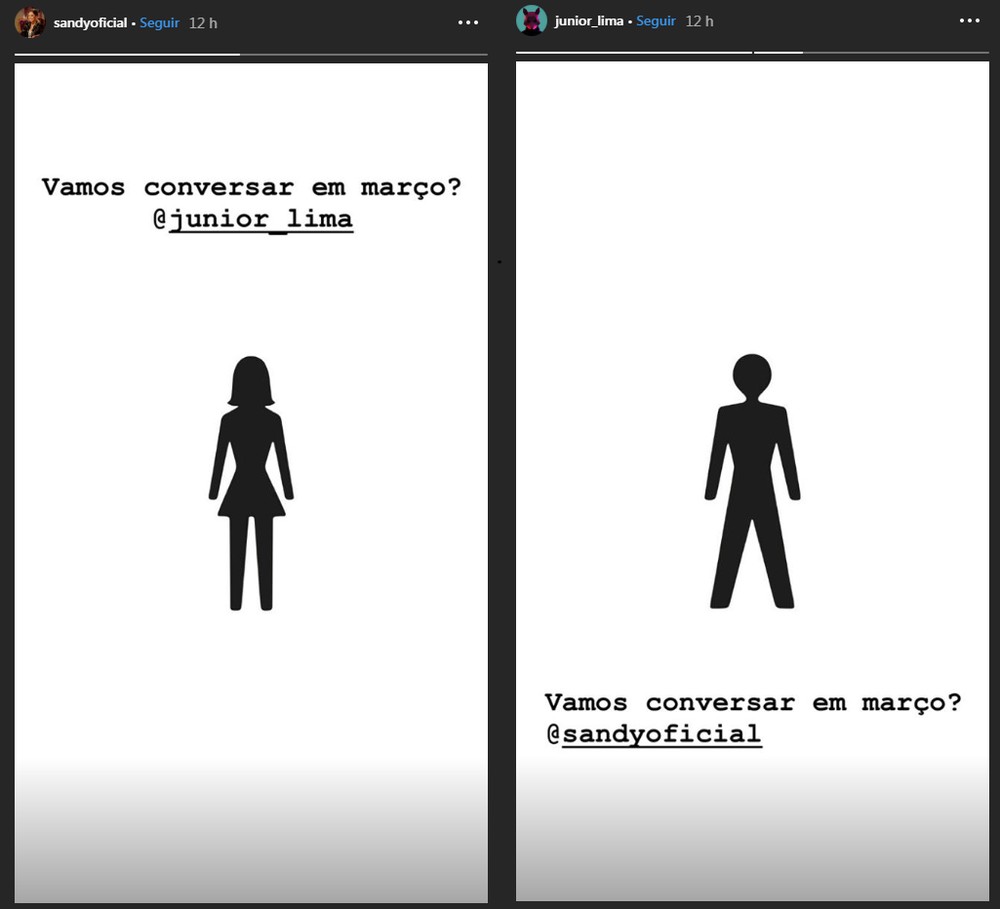Click the filled progress bar on sandyoficial's story
Viewport: 1000px width, 909px height.
[x=127, y=54]
